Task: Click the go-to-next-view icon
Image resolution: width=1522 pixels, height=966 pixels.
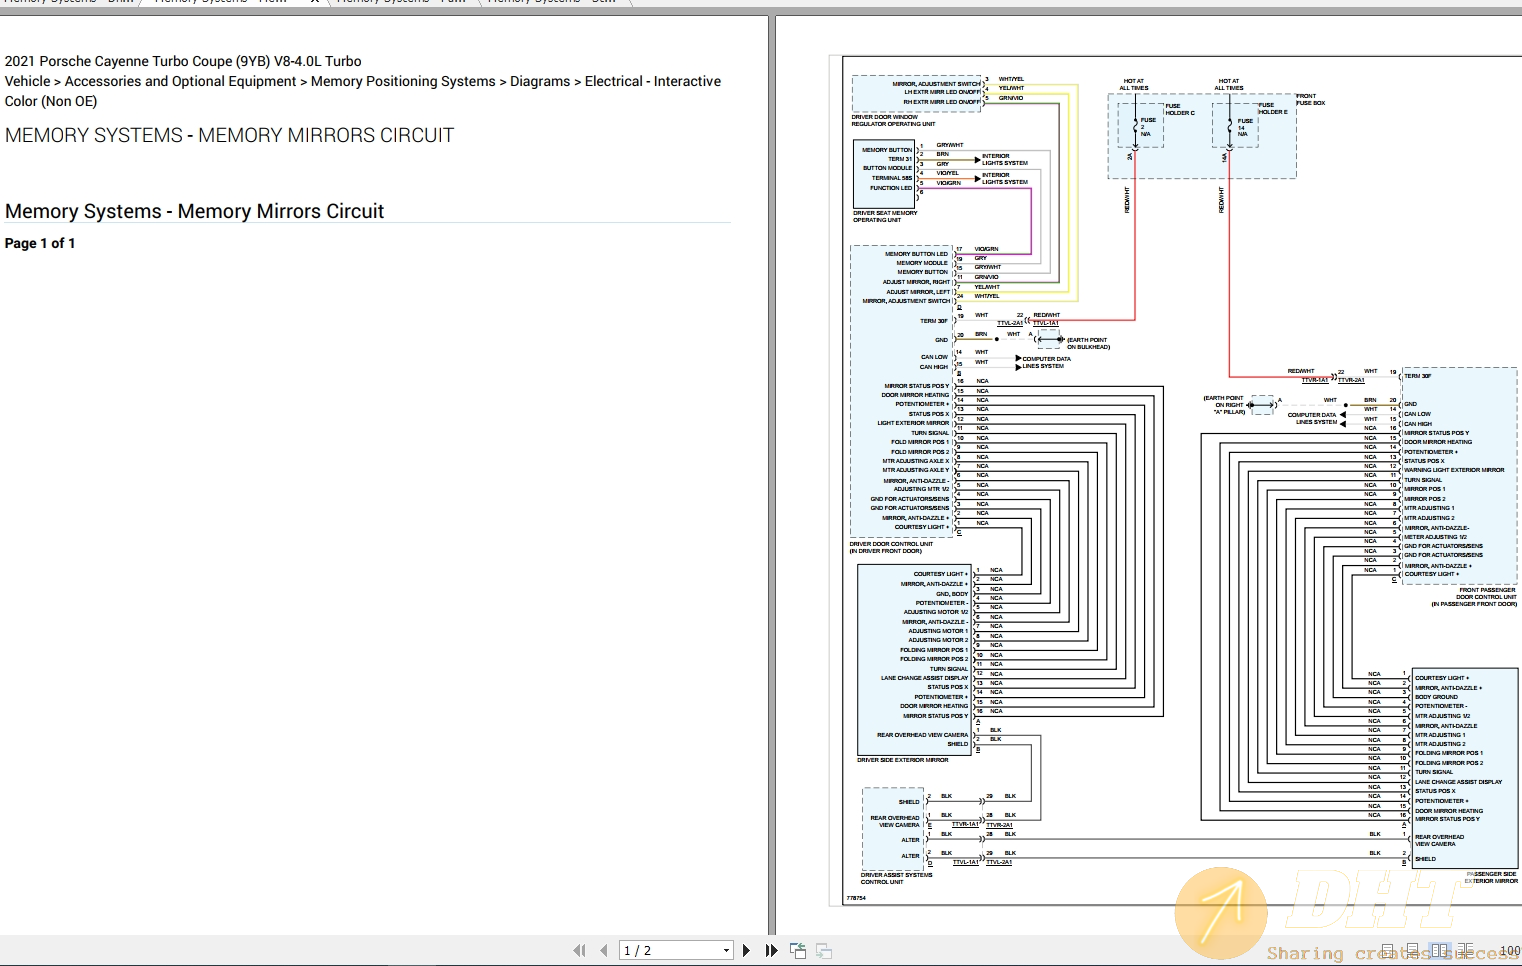Action: [823, 950]
